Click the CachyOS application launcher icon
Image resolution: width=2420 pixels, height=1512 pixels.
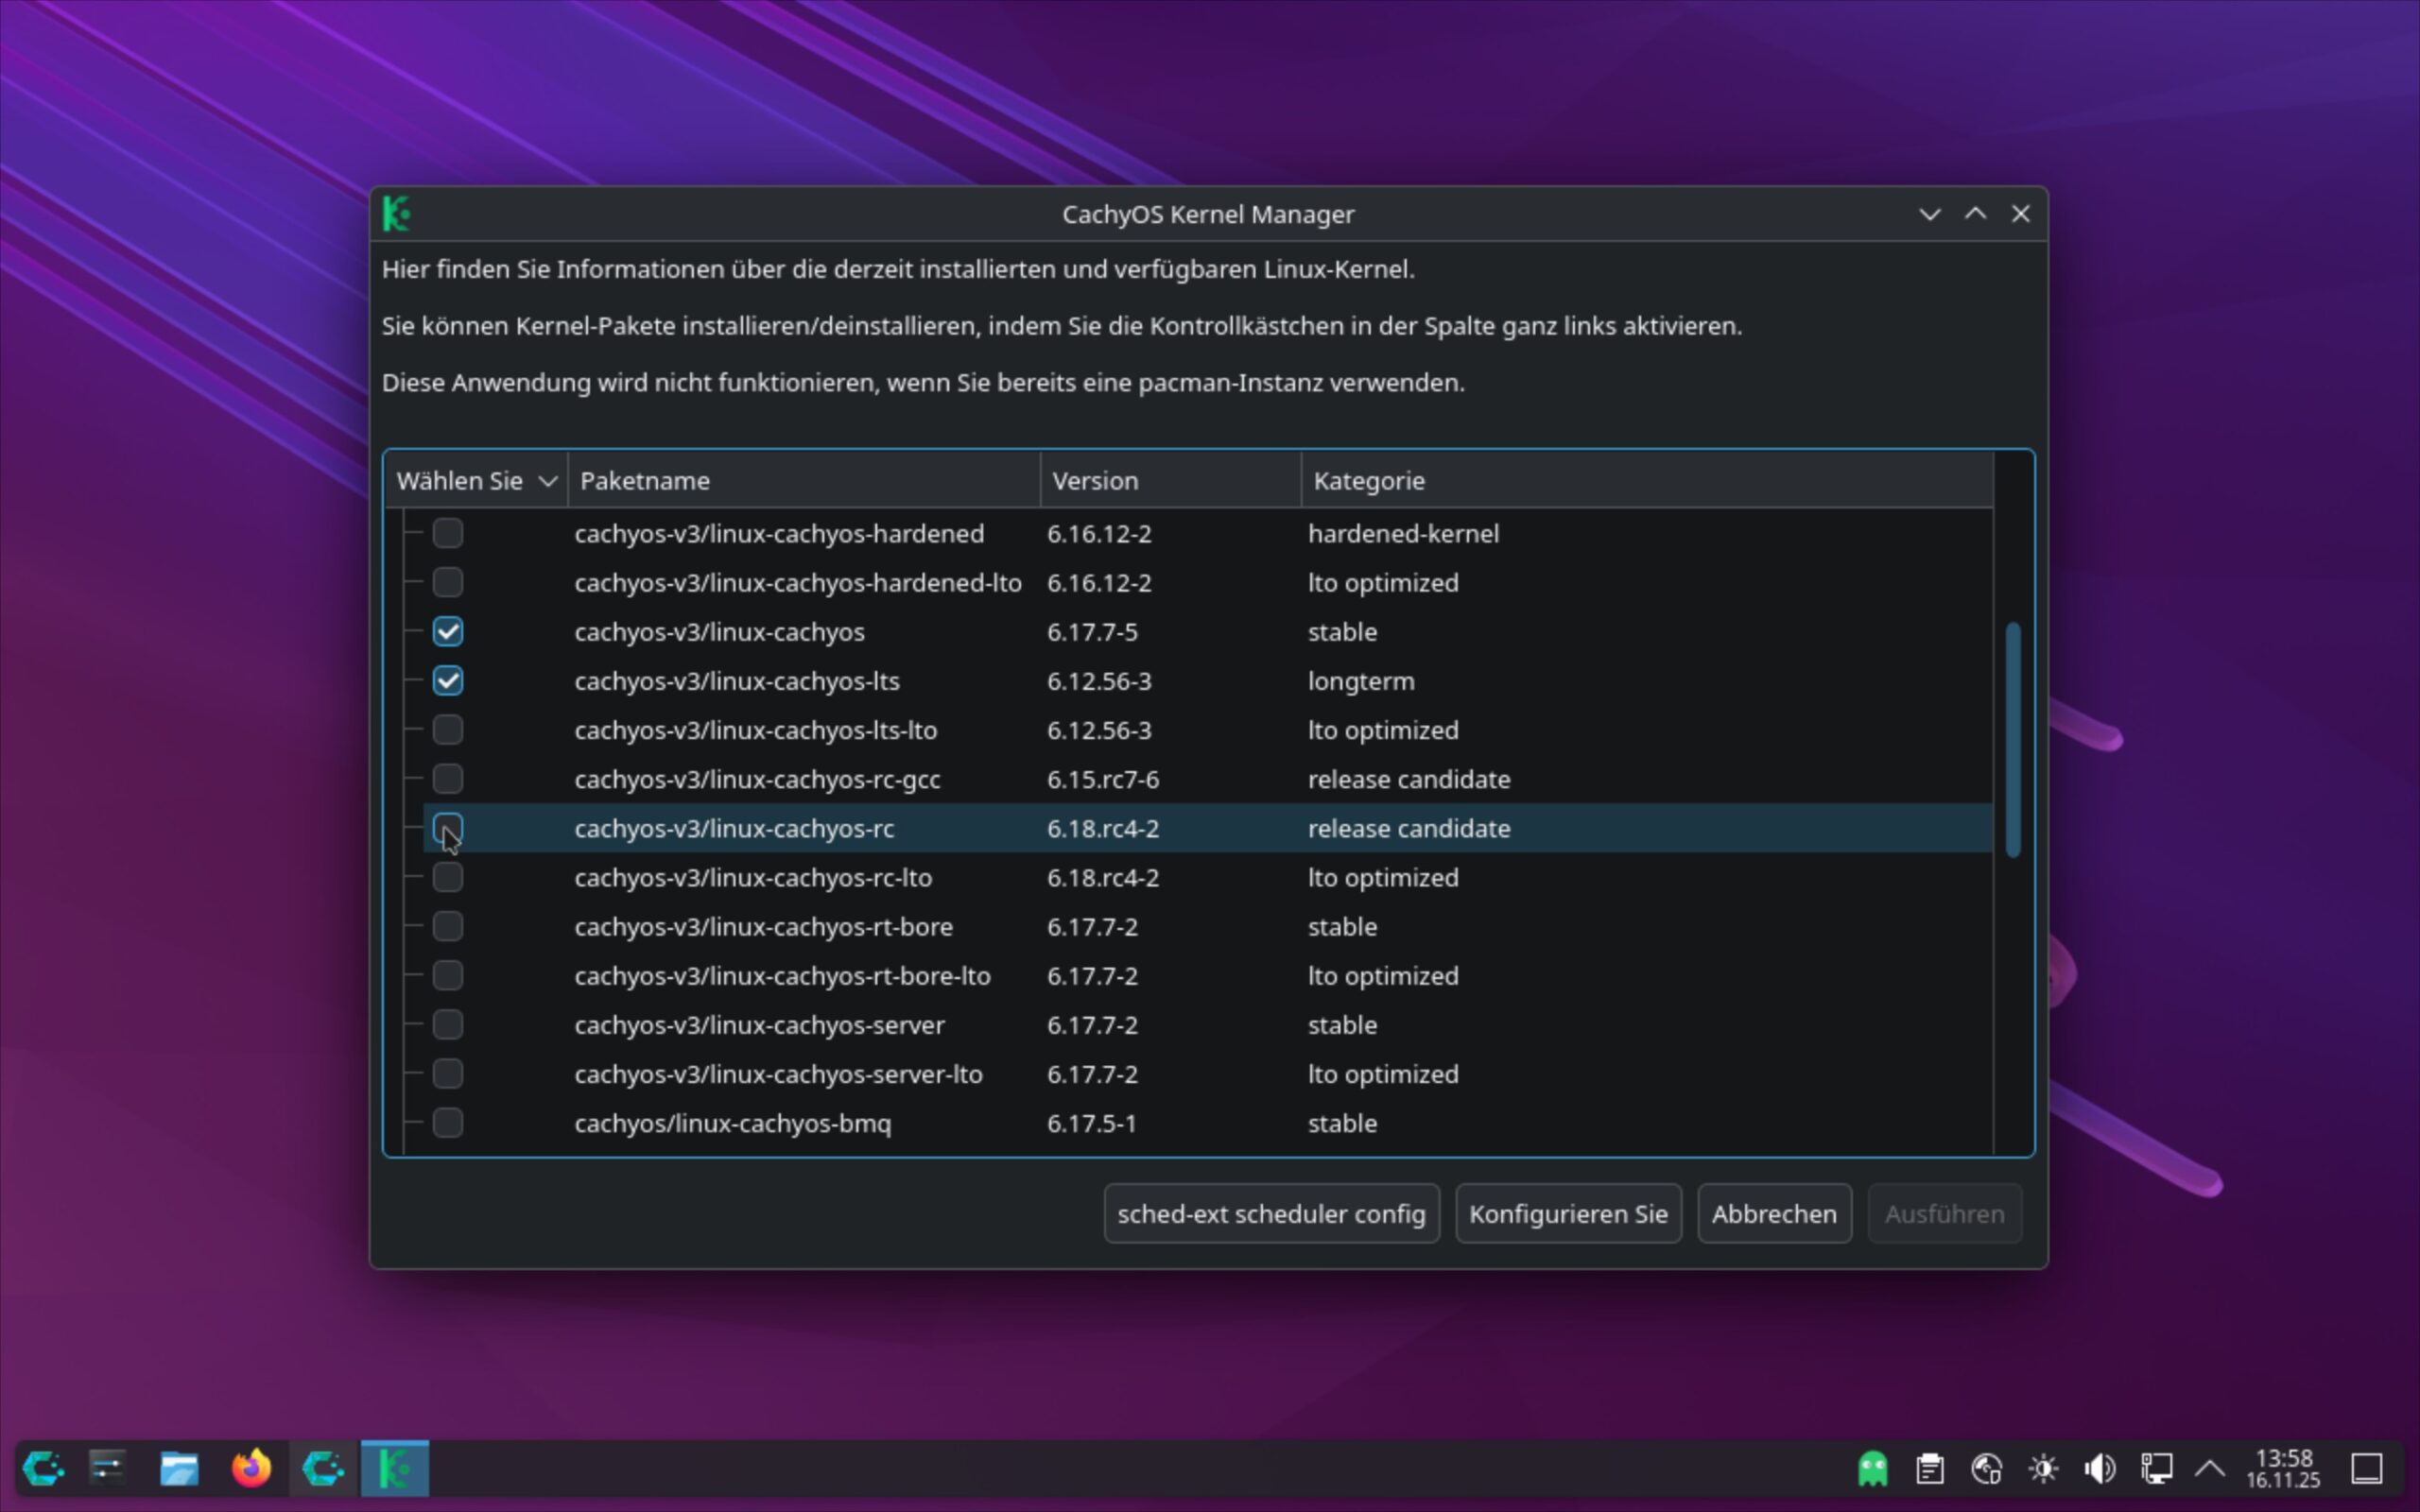[43, 1468]
